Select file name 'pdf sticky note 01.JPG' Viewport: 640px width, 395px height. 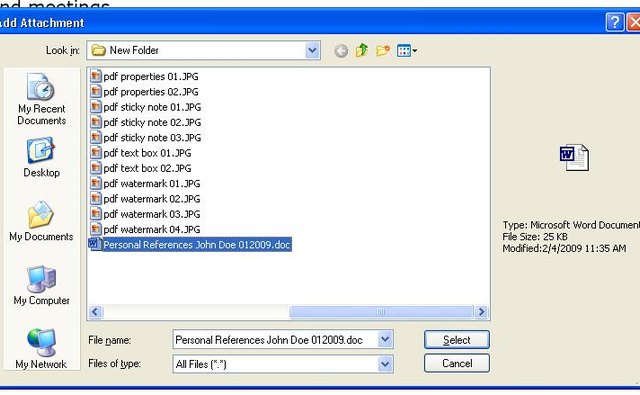[152, 107]
